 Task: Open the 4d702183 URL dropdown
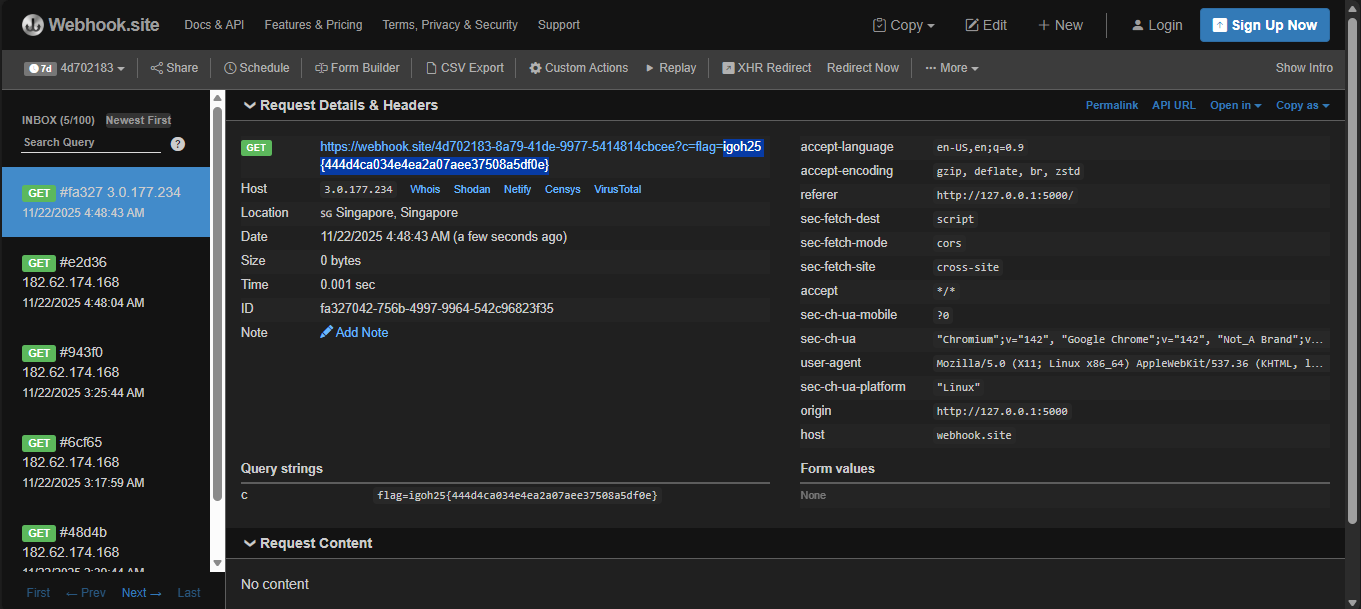(75, 68)
